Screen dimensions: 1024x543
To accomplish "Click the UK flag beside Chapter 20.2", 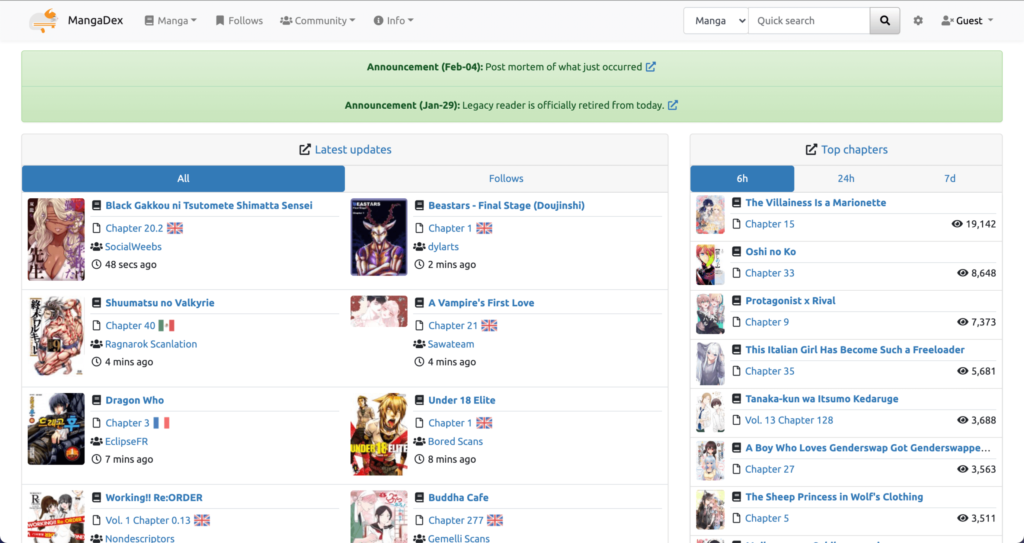I will pos(175,228).
